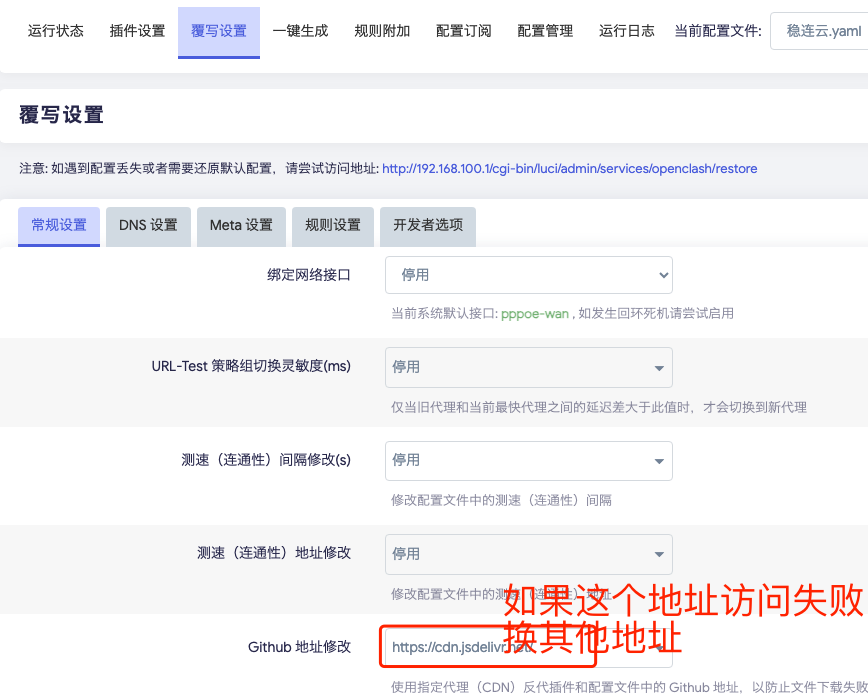Expand the 测速（连通性）间隔修改 dropdown
Screen dimensions: 868x696
point(528,461)
